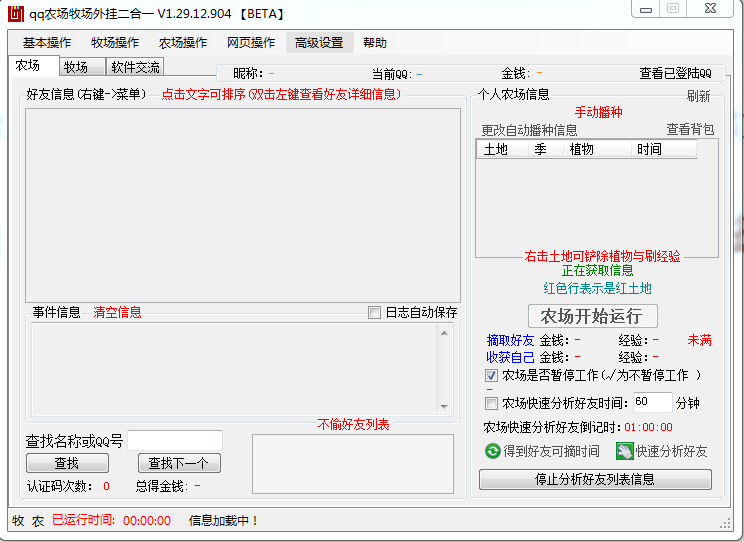
Task: Open the 牧场操作 menu
Action: (115, 43)
